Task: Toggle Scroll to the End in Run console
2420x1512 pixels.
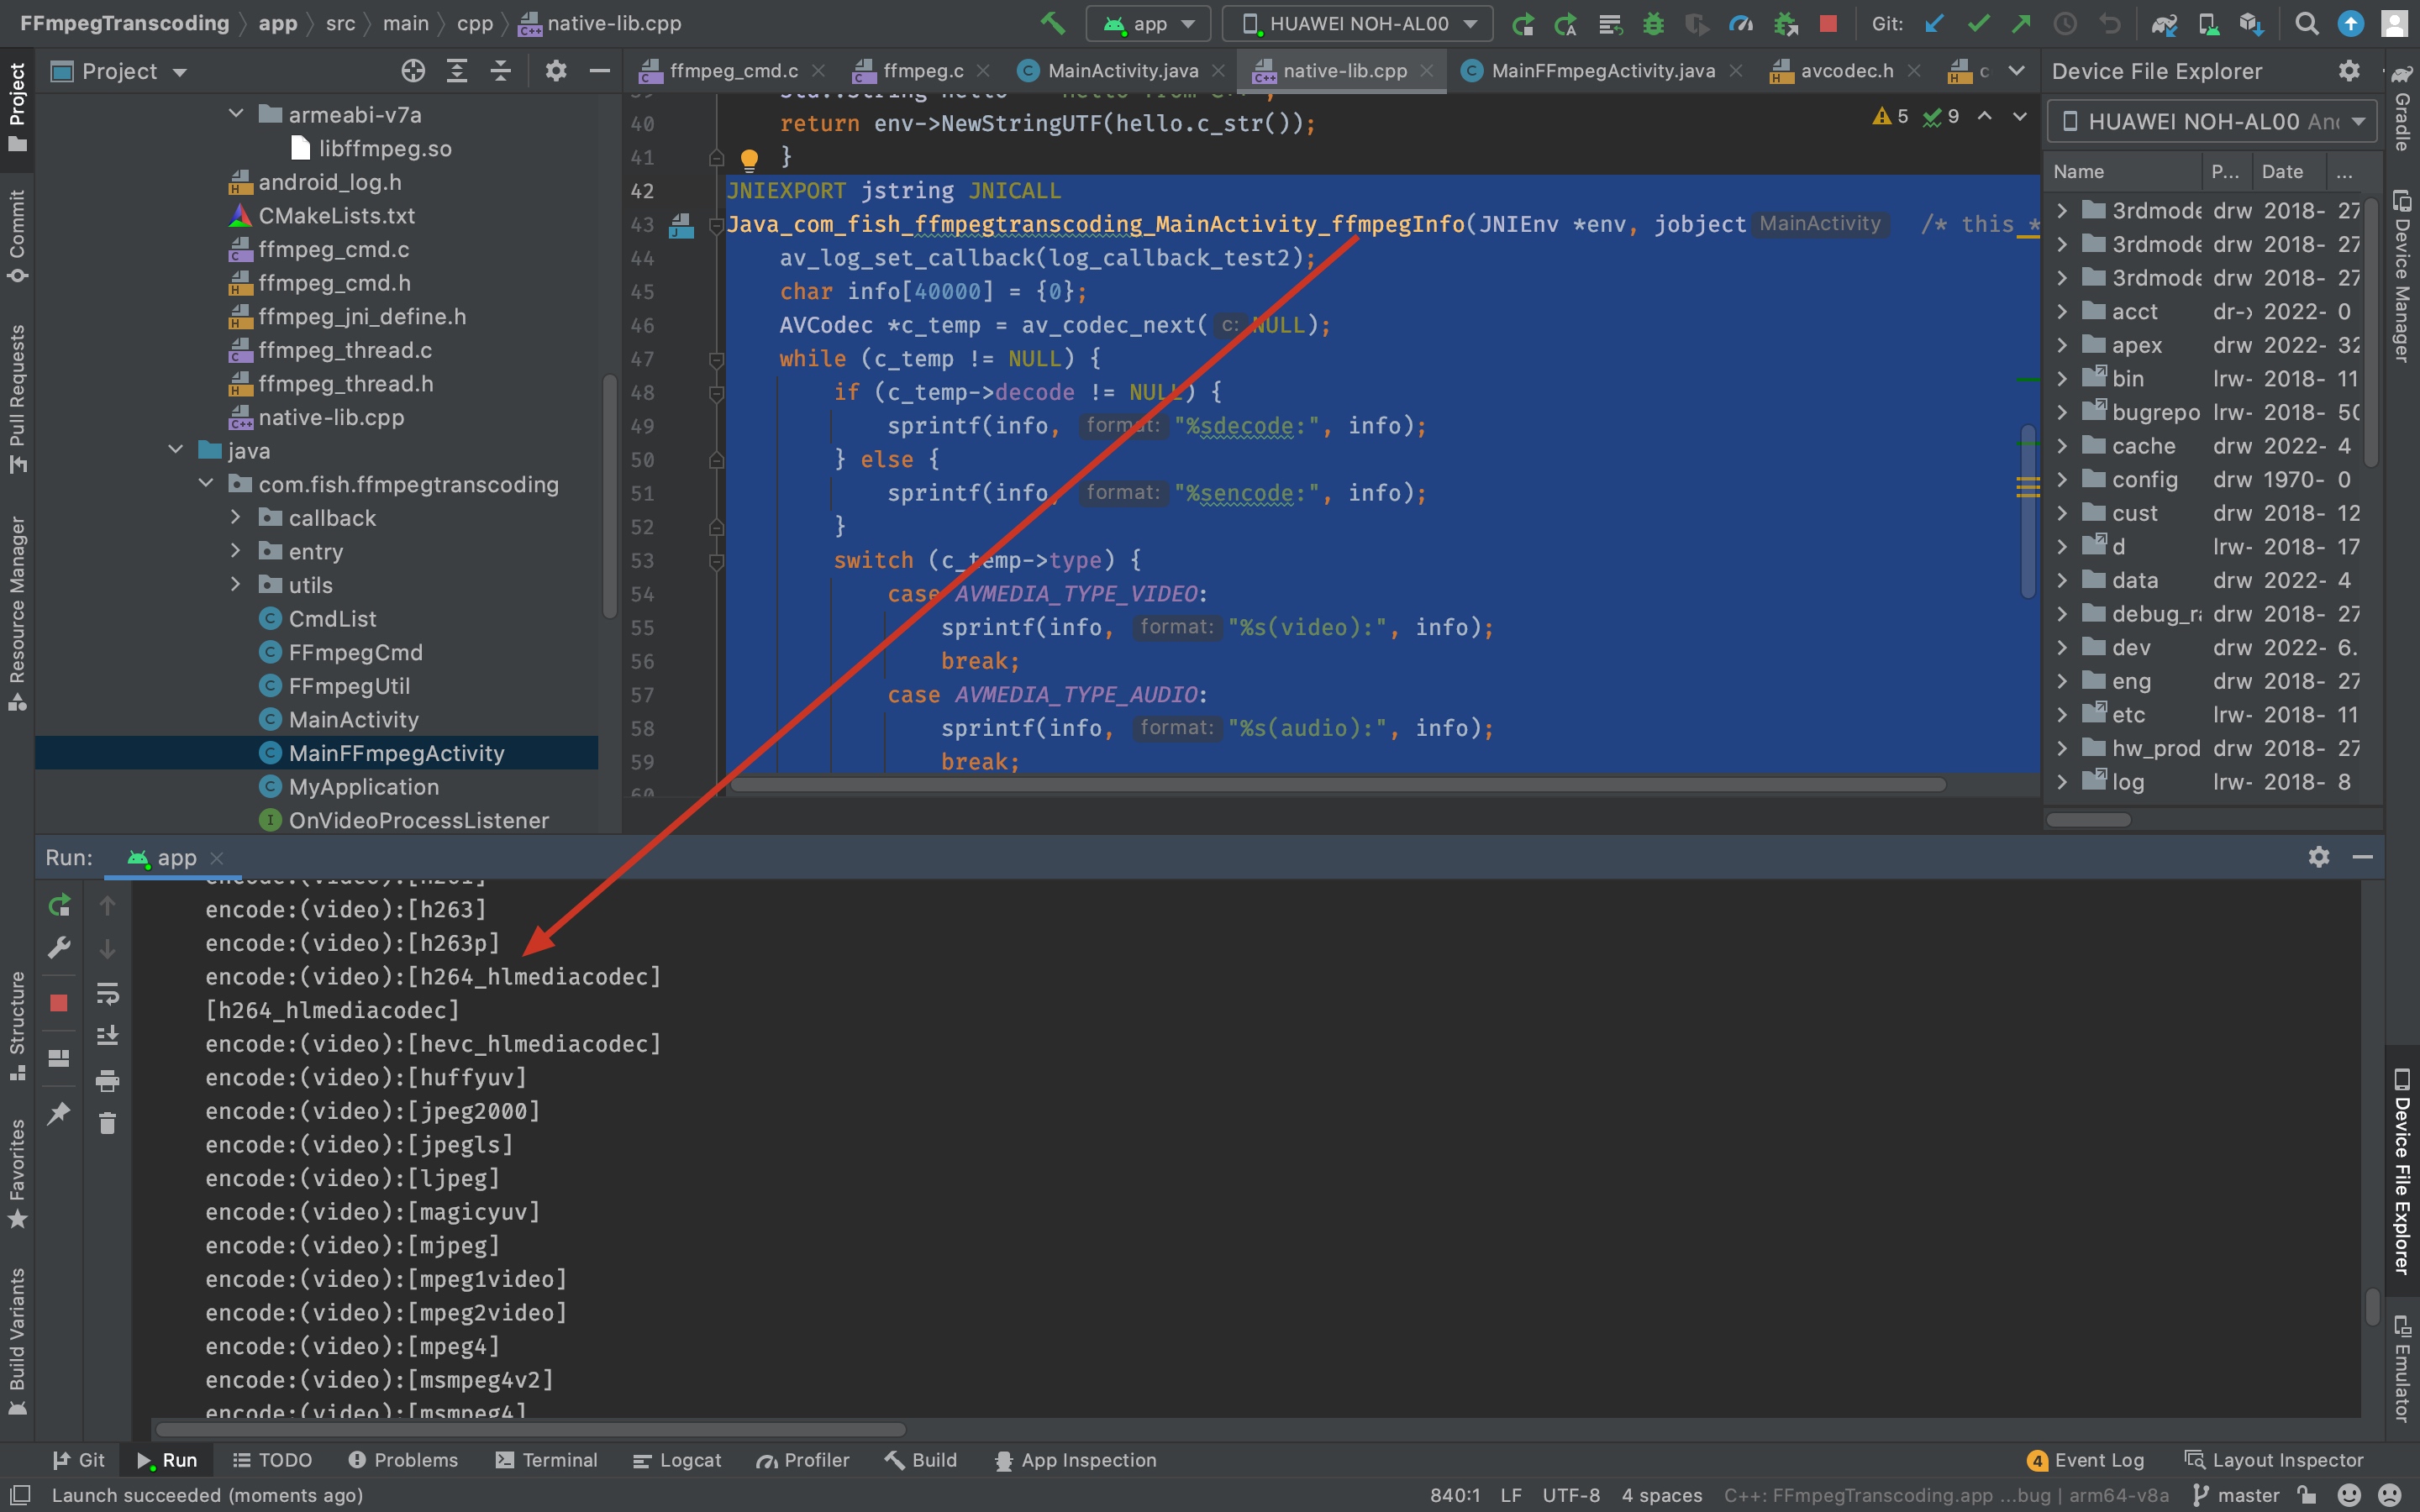Action: coord(108,1036)
